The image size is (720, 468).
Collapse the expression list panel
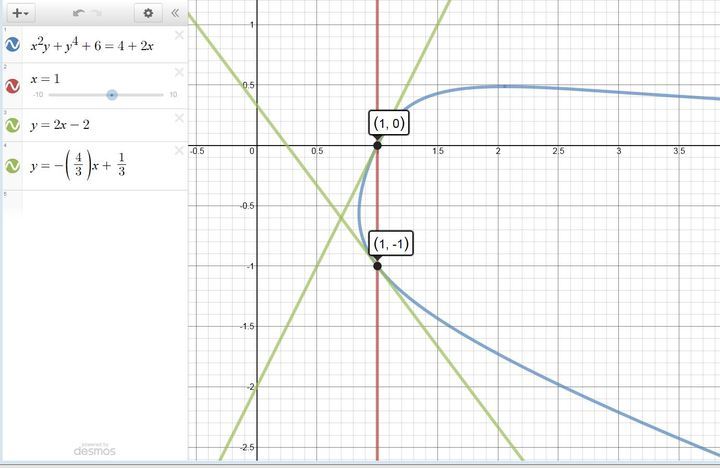[175, 13]
